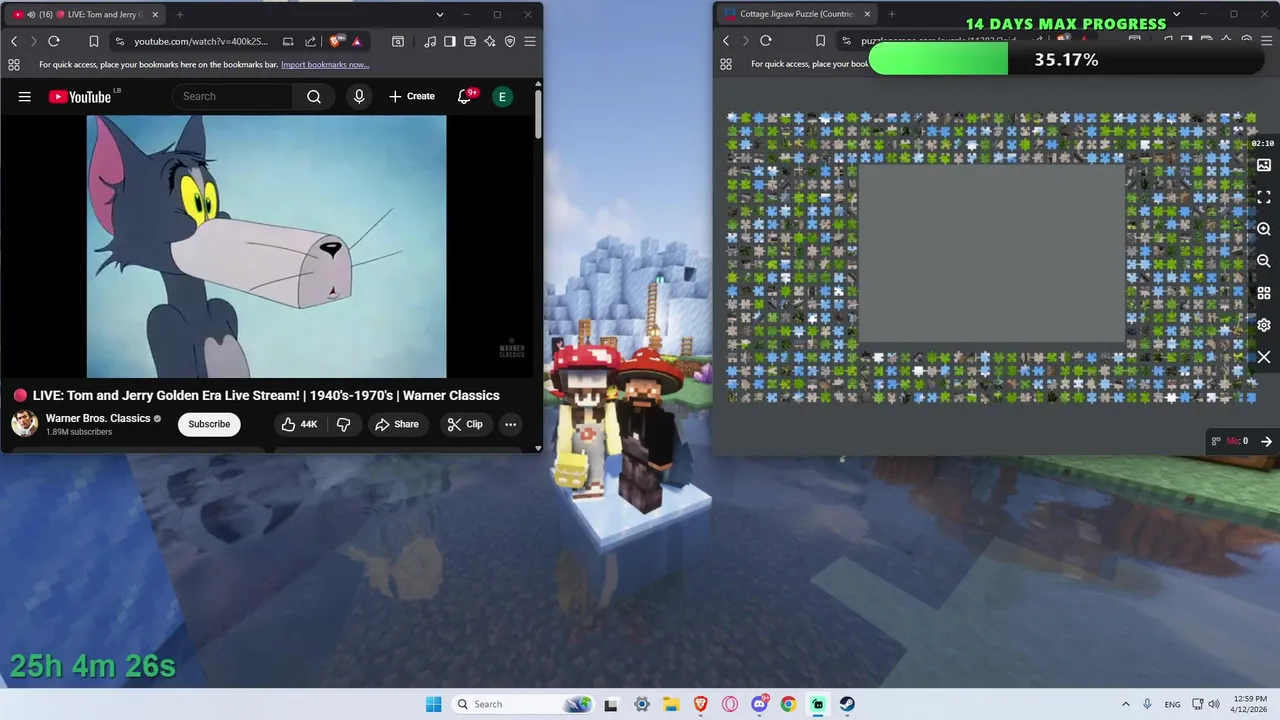
Task: Reload the YouTube page
Action: 54,41
